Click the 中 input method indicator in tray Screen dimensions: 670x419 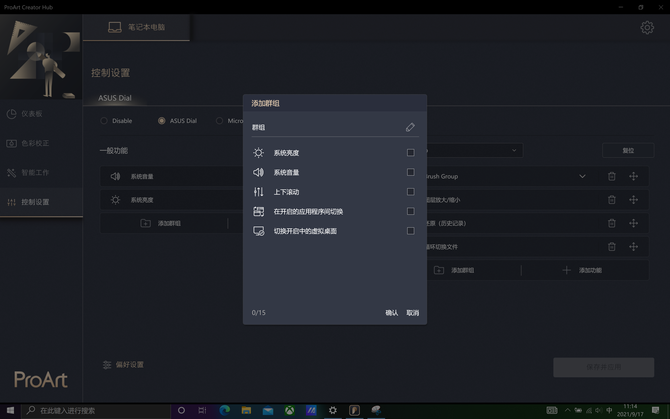click(x=609, y=410)
